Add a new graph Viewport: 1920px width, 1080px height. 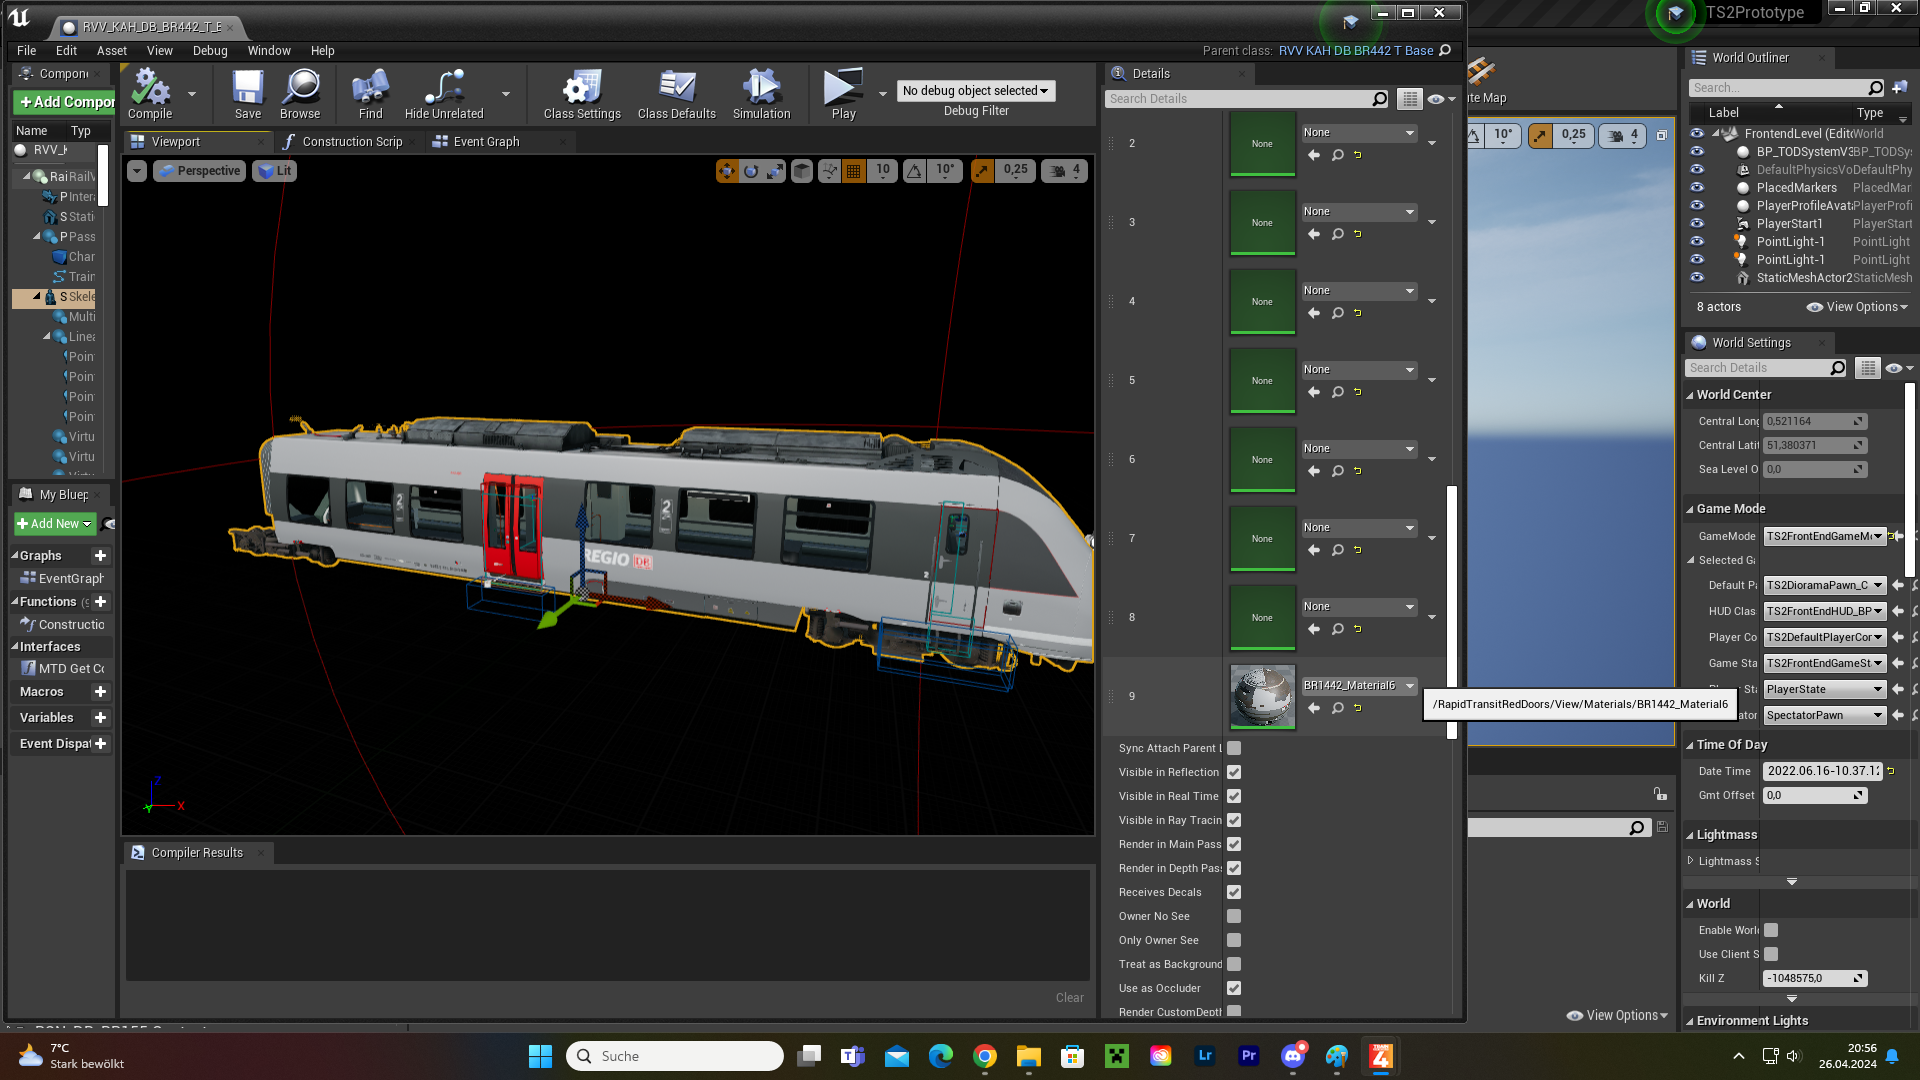100,556
